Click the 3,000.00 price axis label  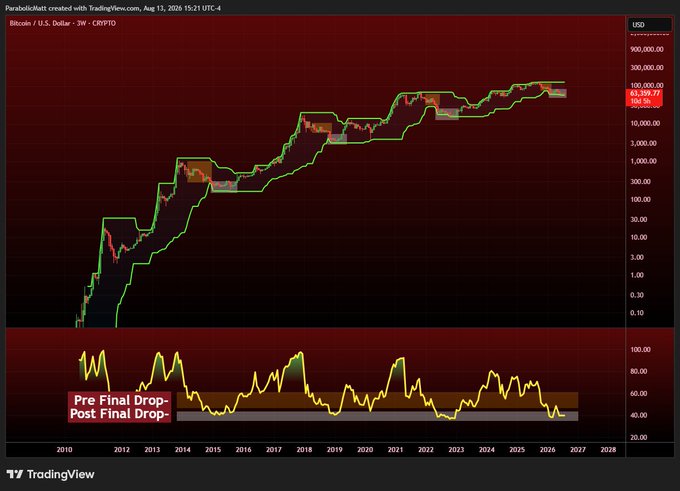[643, 143]
